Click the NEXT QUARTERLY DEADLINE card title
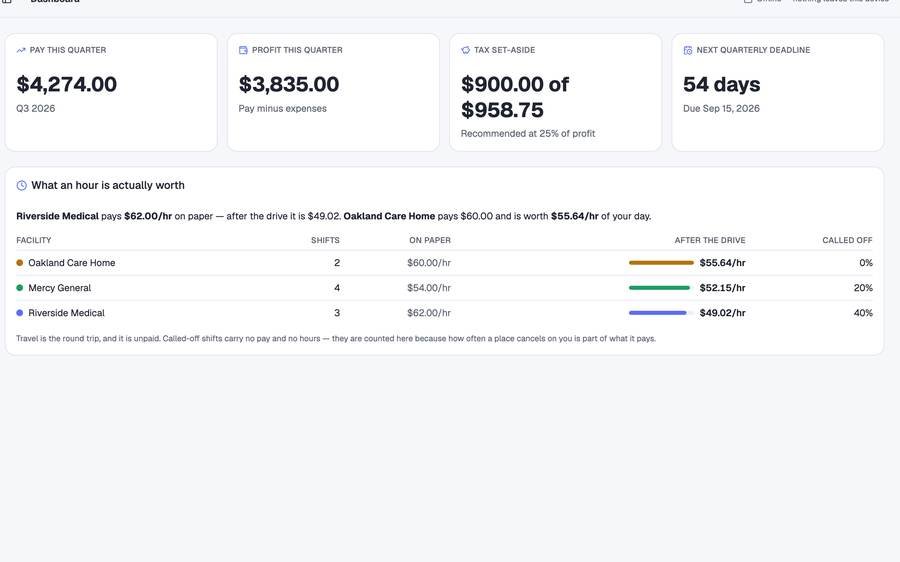Image resolution: width=900 pixels, height=562 pixels. click(753, 51)
